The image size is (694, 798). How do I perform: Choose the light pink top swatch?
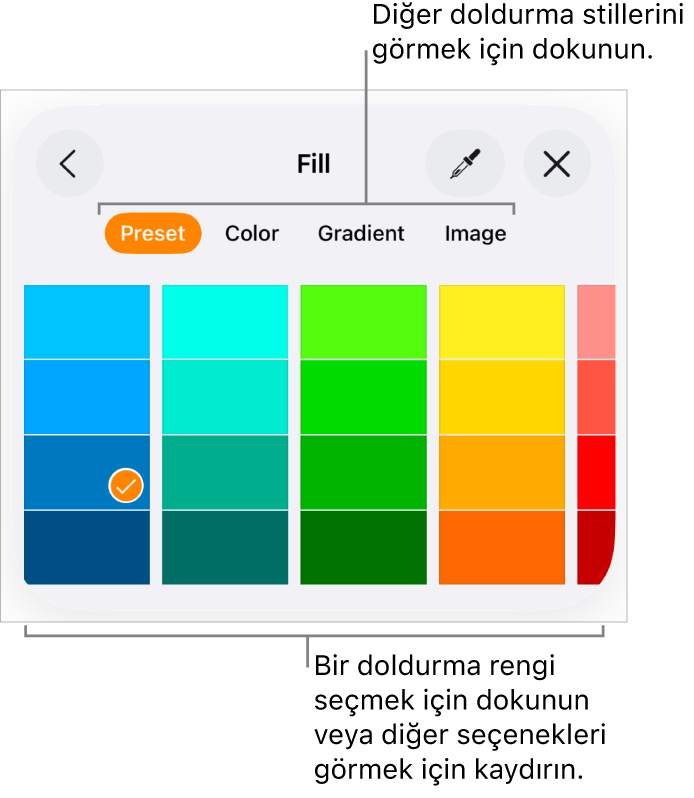tap(596, 322)
